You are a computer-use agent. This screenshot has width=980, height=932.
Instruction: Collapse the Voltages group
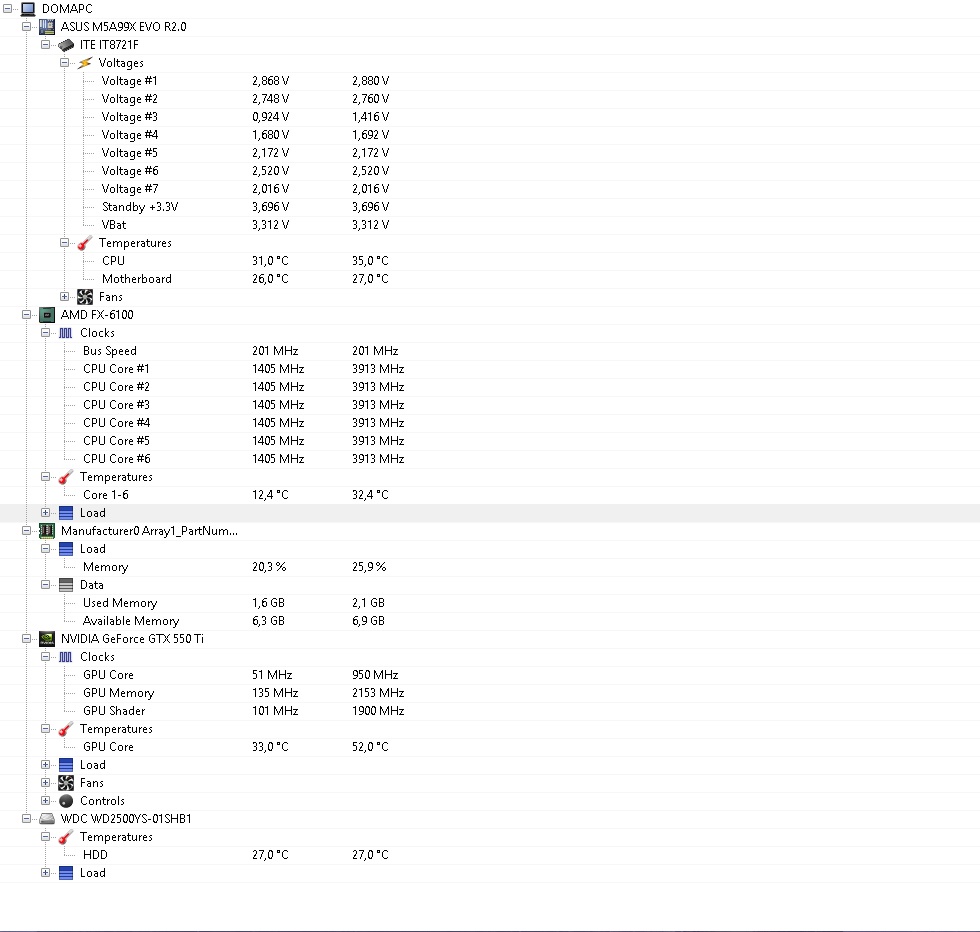(64, 63)
